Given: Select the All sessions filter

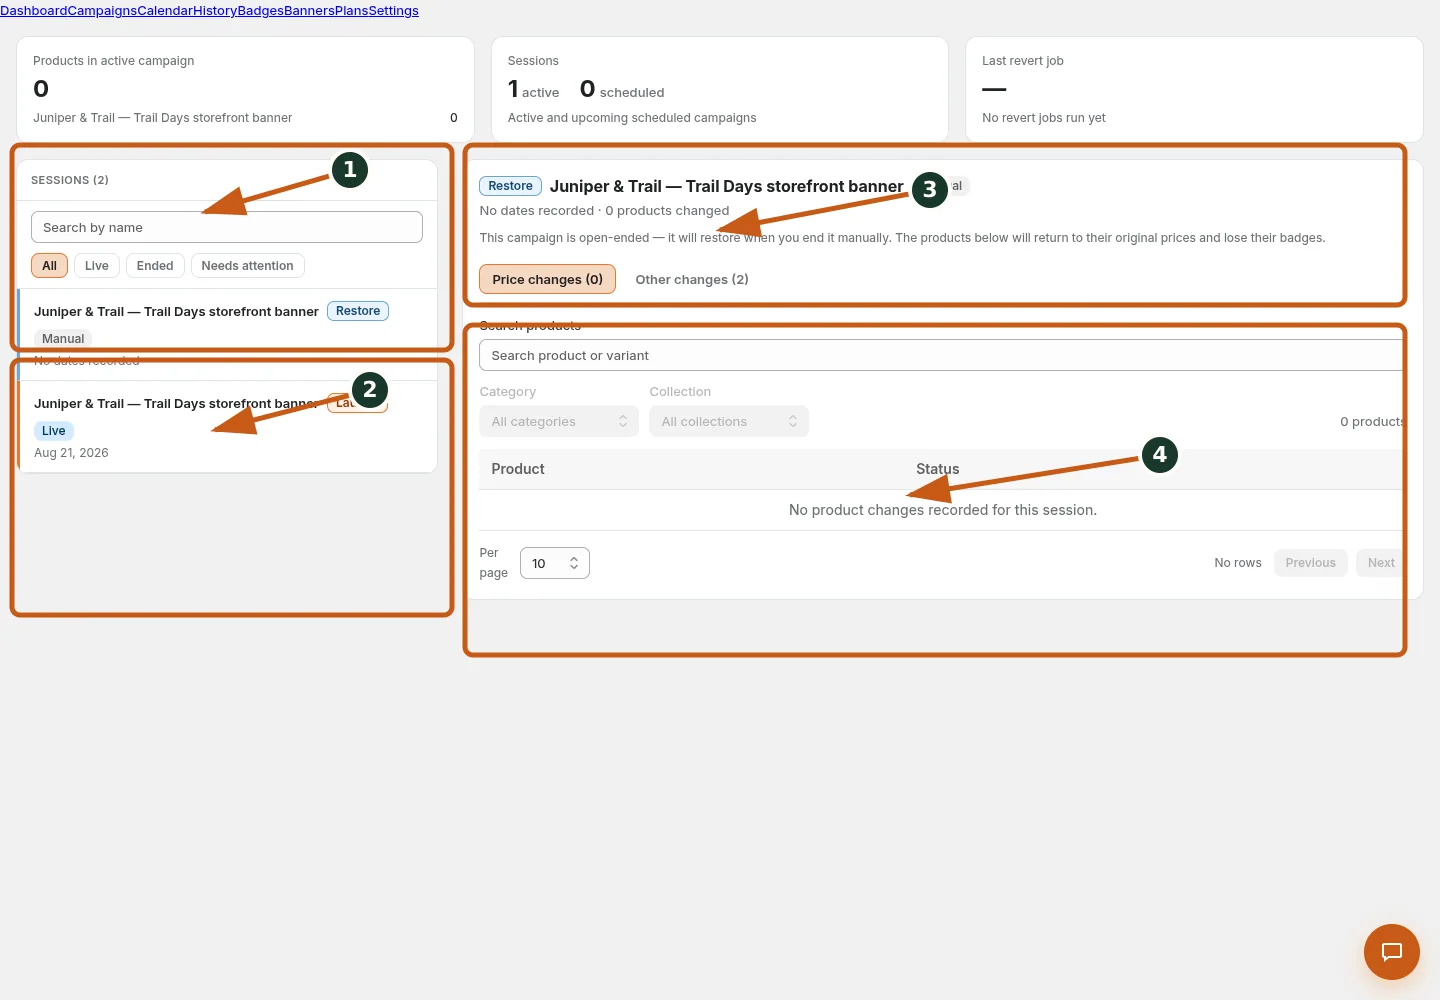Looking at the screenshot, I should click(x=49, y=266).
